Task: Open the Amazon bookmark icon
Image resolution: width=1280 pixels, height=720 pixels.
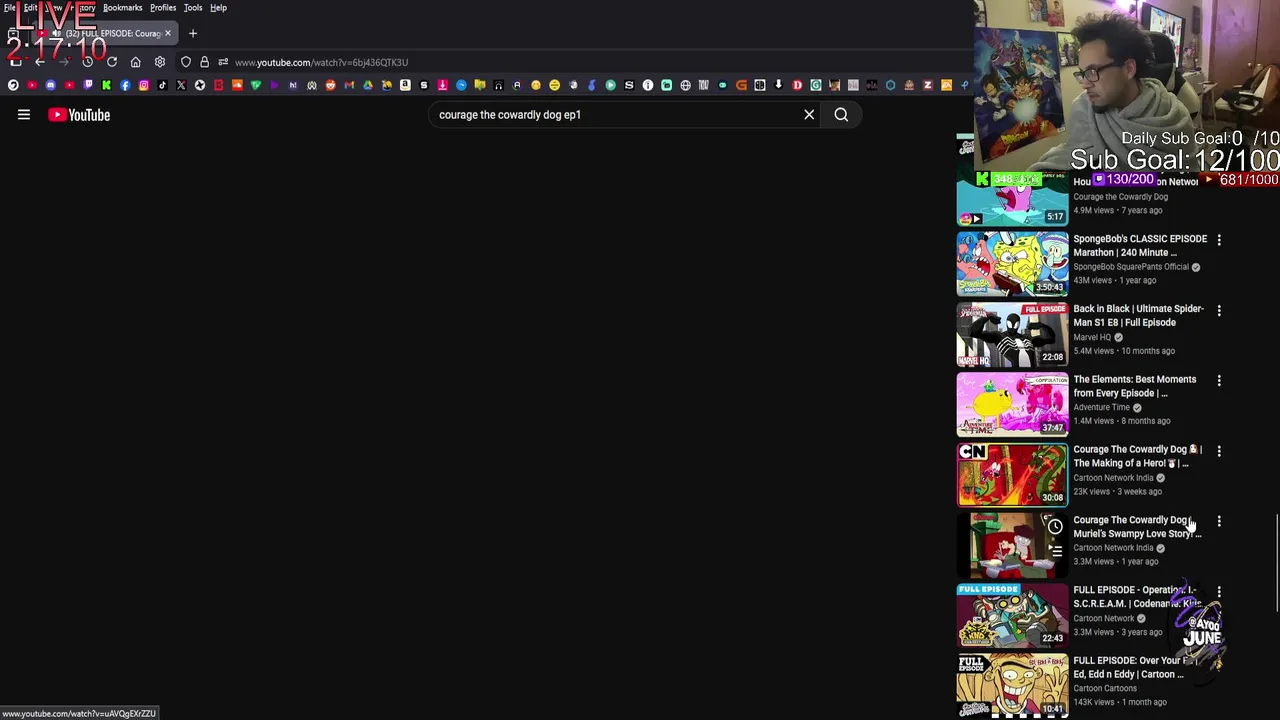Action: coord(405,85)
